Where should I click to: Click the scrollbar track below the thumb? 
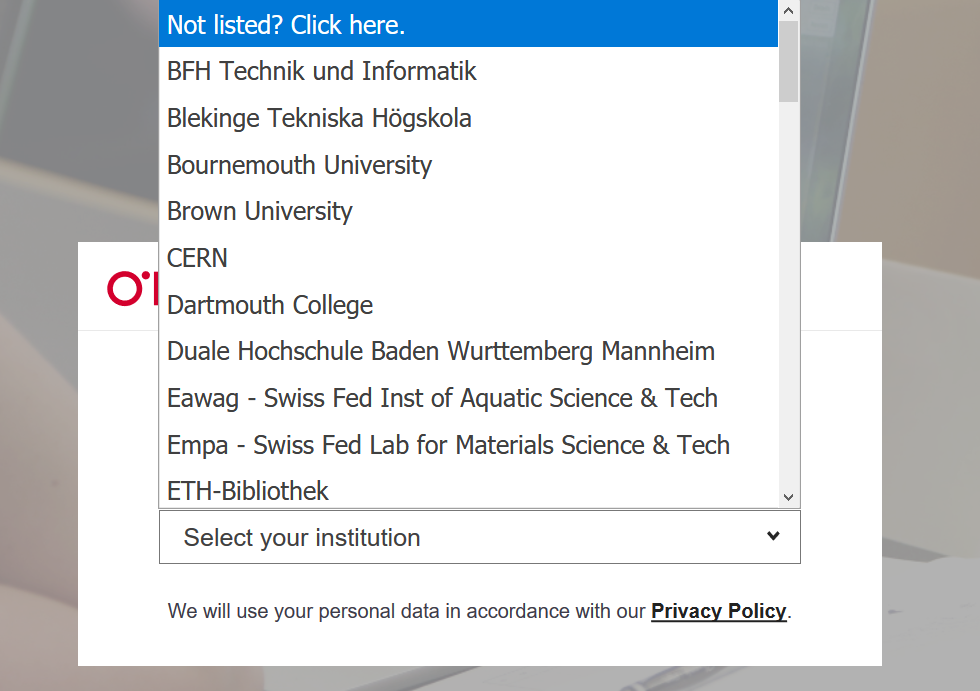(x=788, y=300)
